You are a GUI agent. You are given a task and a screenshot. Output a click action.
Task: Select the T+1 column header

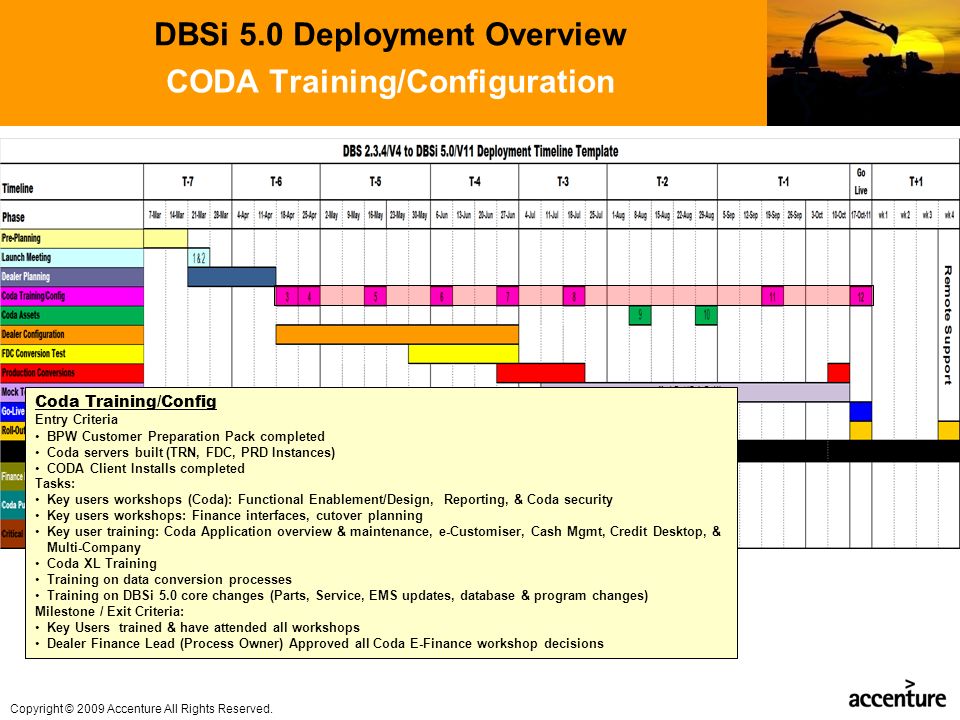click(x=916, y=182)
